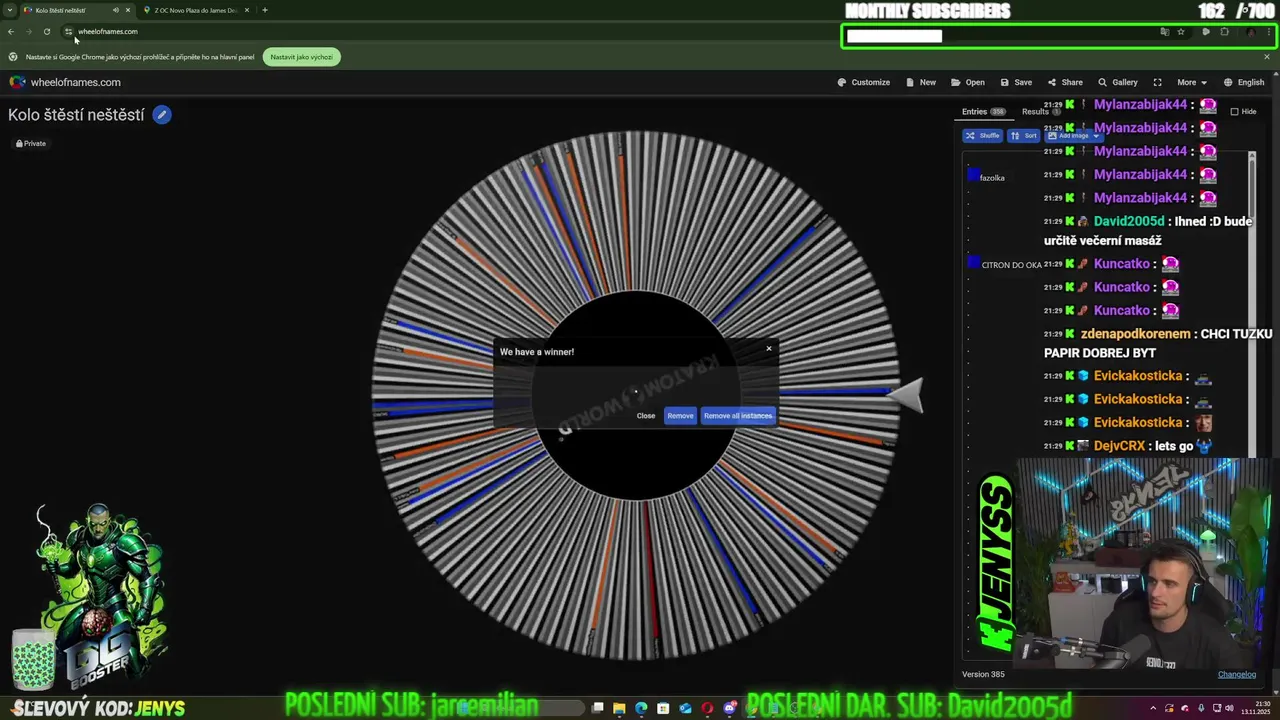Open Discord from the taskbar

click(x=729, y=708)
